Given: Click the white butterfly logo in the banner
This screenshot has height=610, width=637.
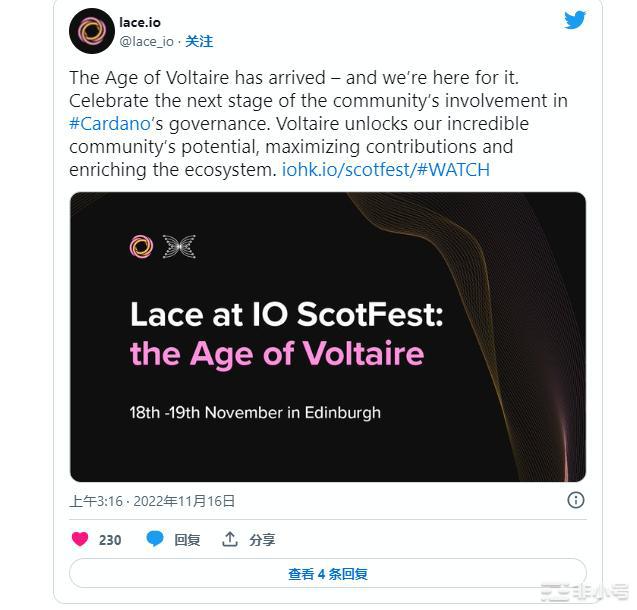Looking at the screenshot, I should pos(179,246).
